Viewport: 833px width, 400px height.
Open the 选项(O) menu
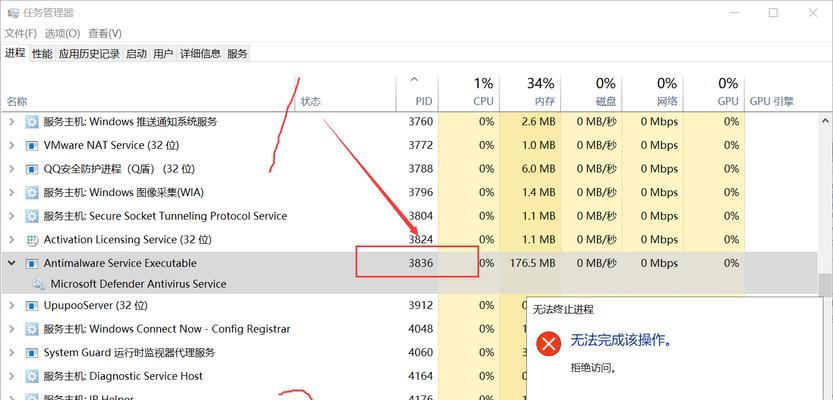click(62, 33)
